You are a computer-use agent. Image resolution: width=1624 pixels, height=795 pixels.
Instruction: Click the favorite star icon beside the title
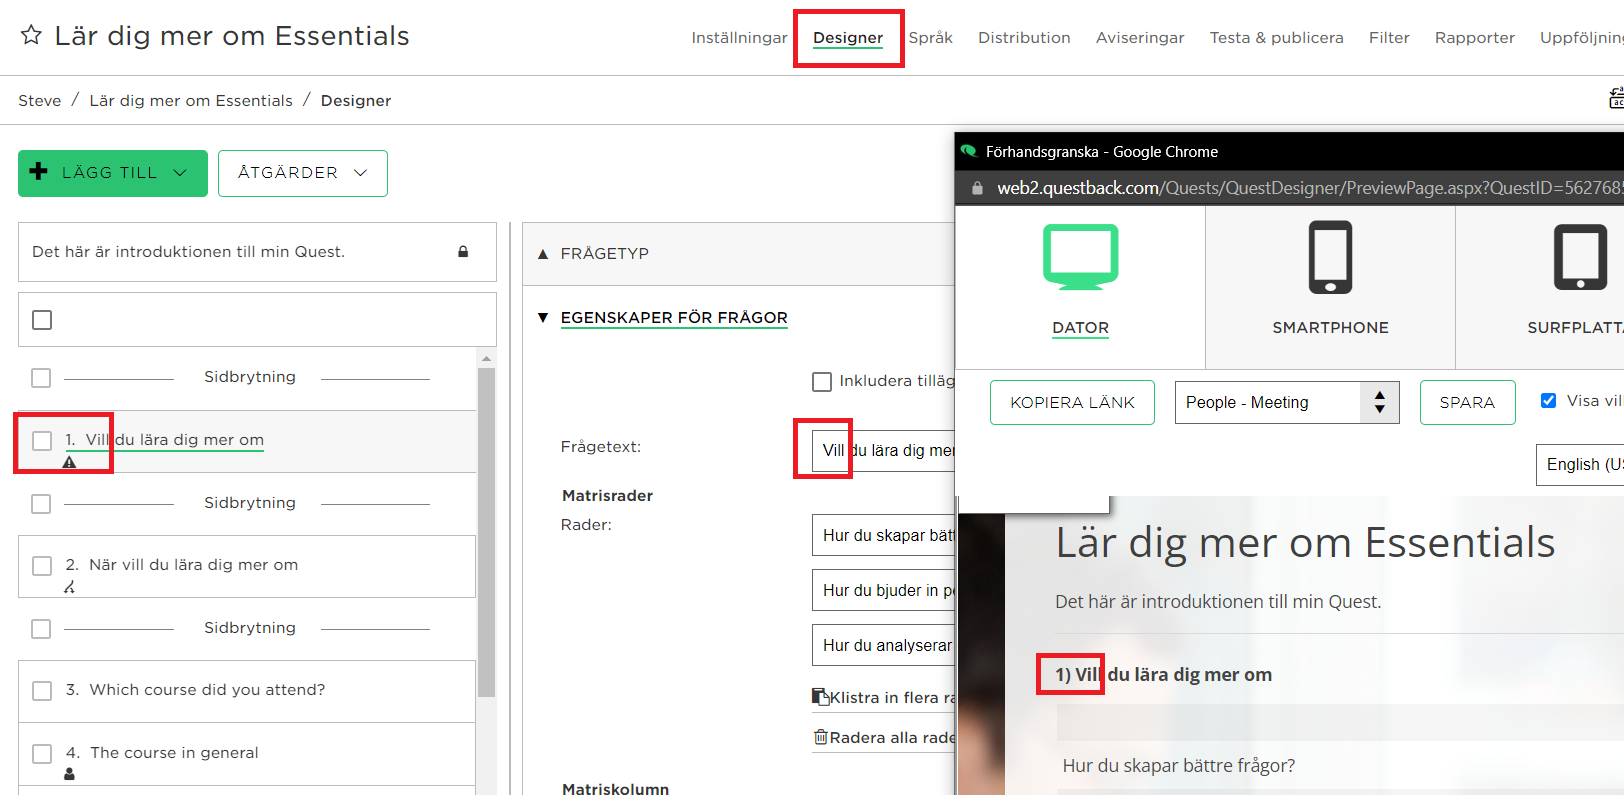coord(31,35)
